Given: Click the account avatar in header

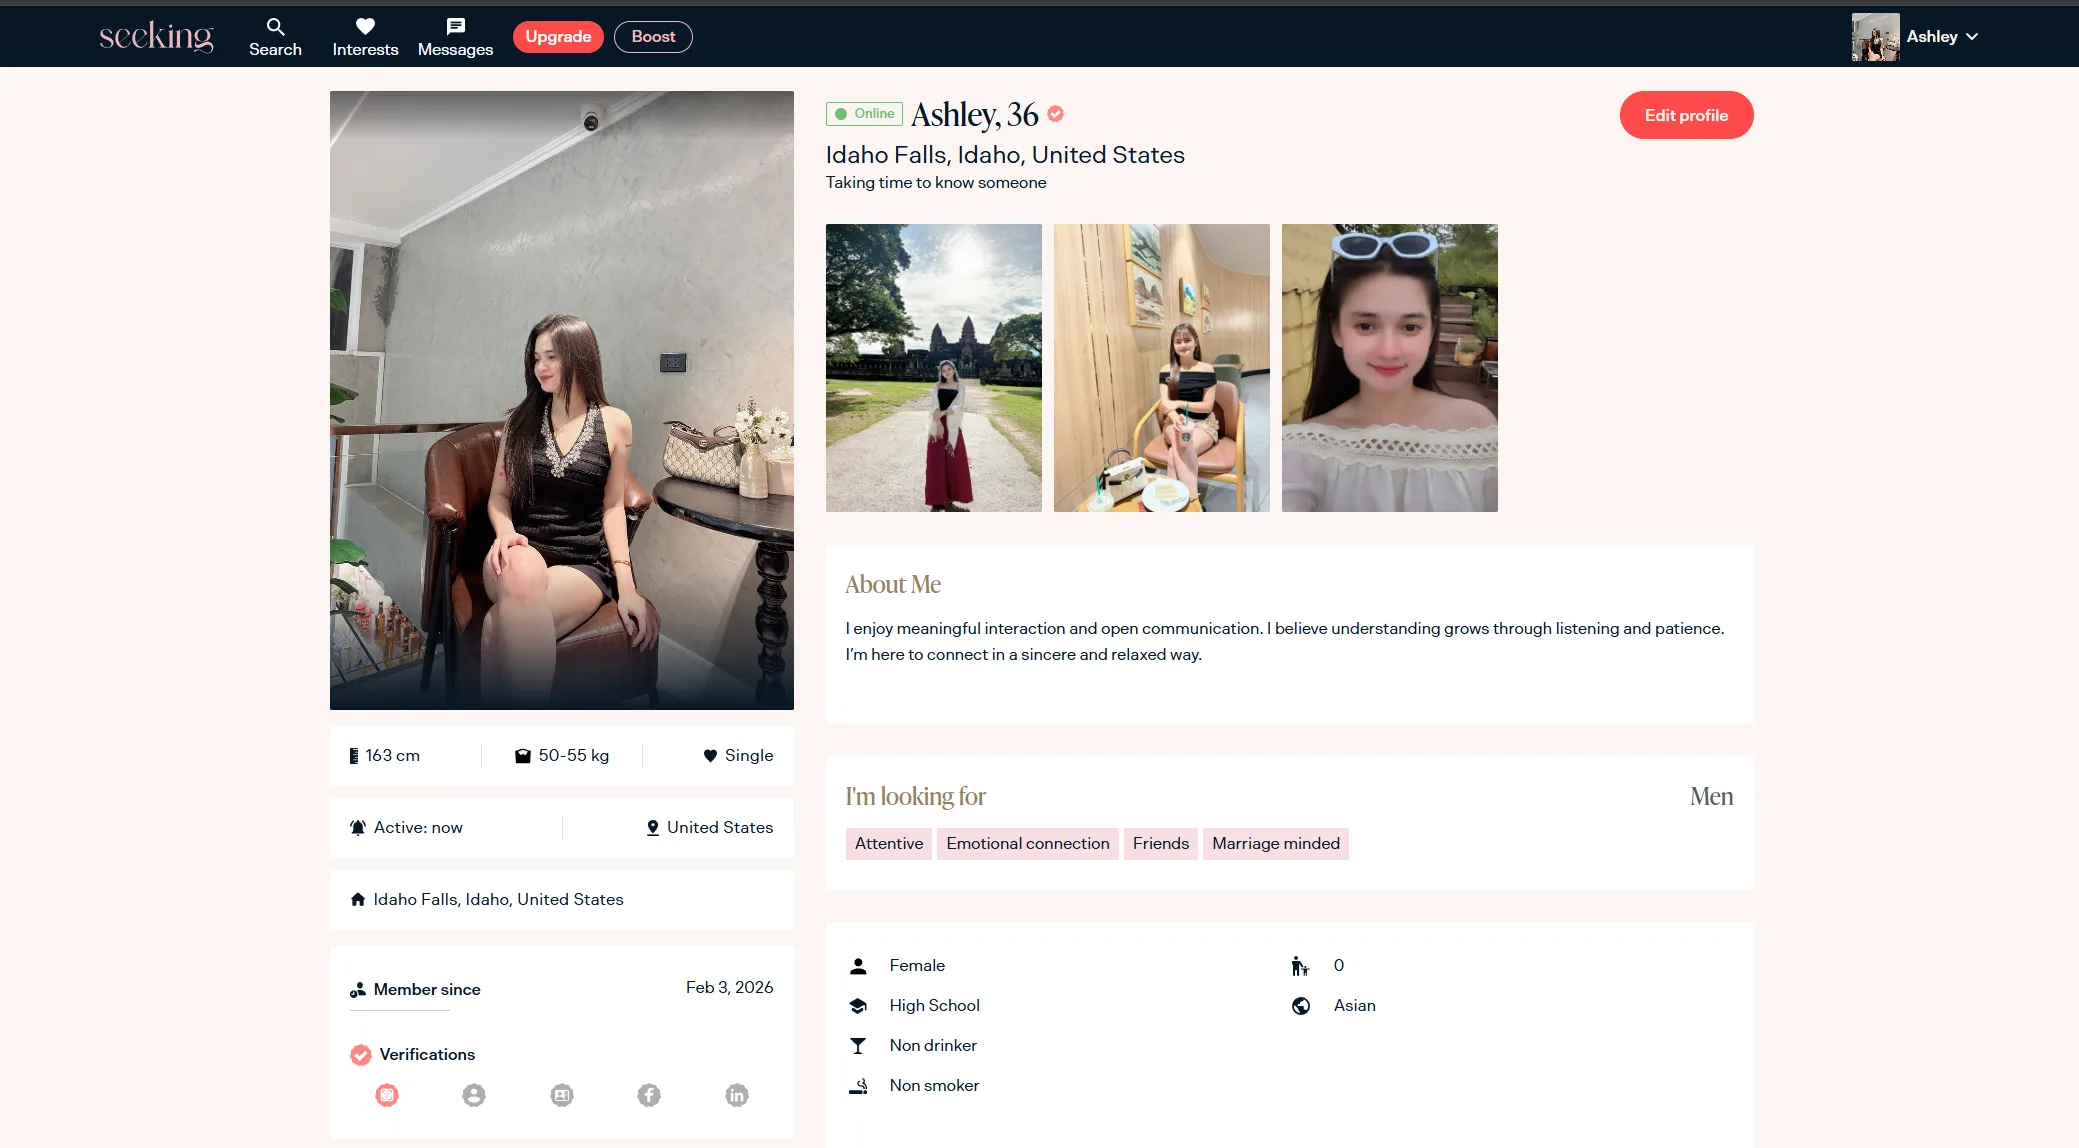Looking at the screenshot, I should 1875,37.
